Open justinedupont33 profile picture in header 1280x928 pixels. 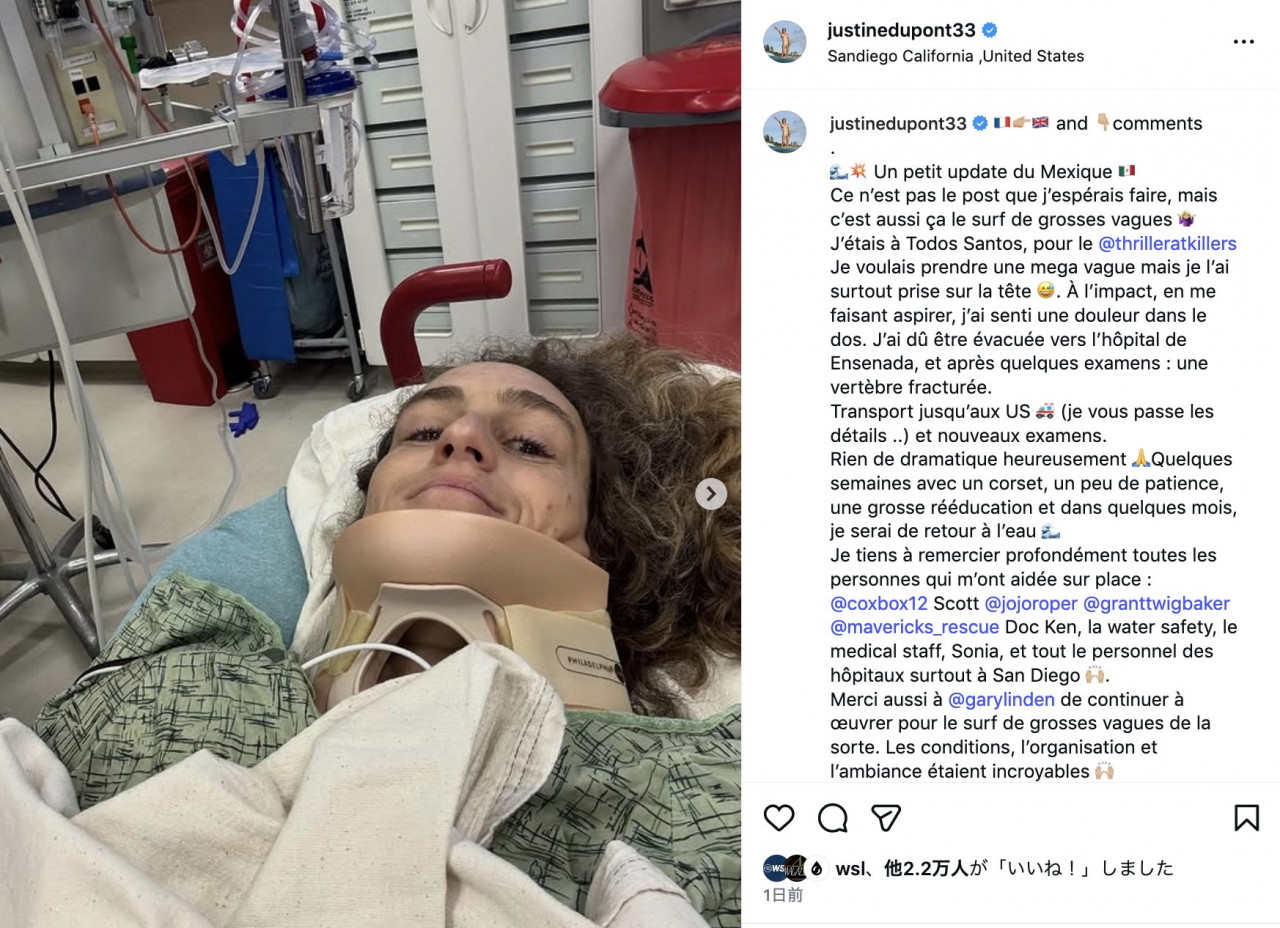coord(785,41)
